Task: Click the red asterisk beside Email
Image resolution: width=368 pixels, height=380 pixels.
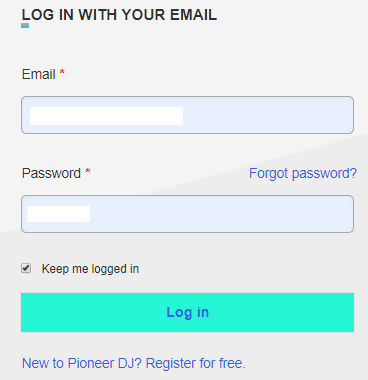Action: (x=62, y=72)
